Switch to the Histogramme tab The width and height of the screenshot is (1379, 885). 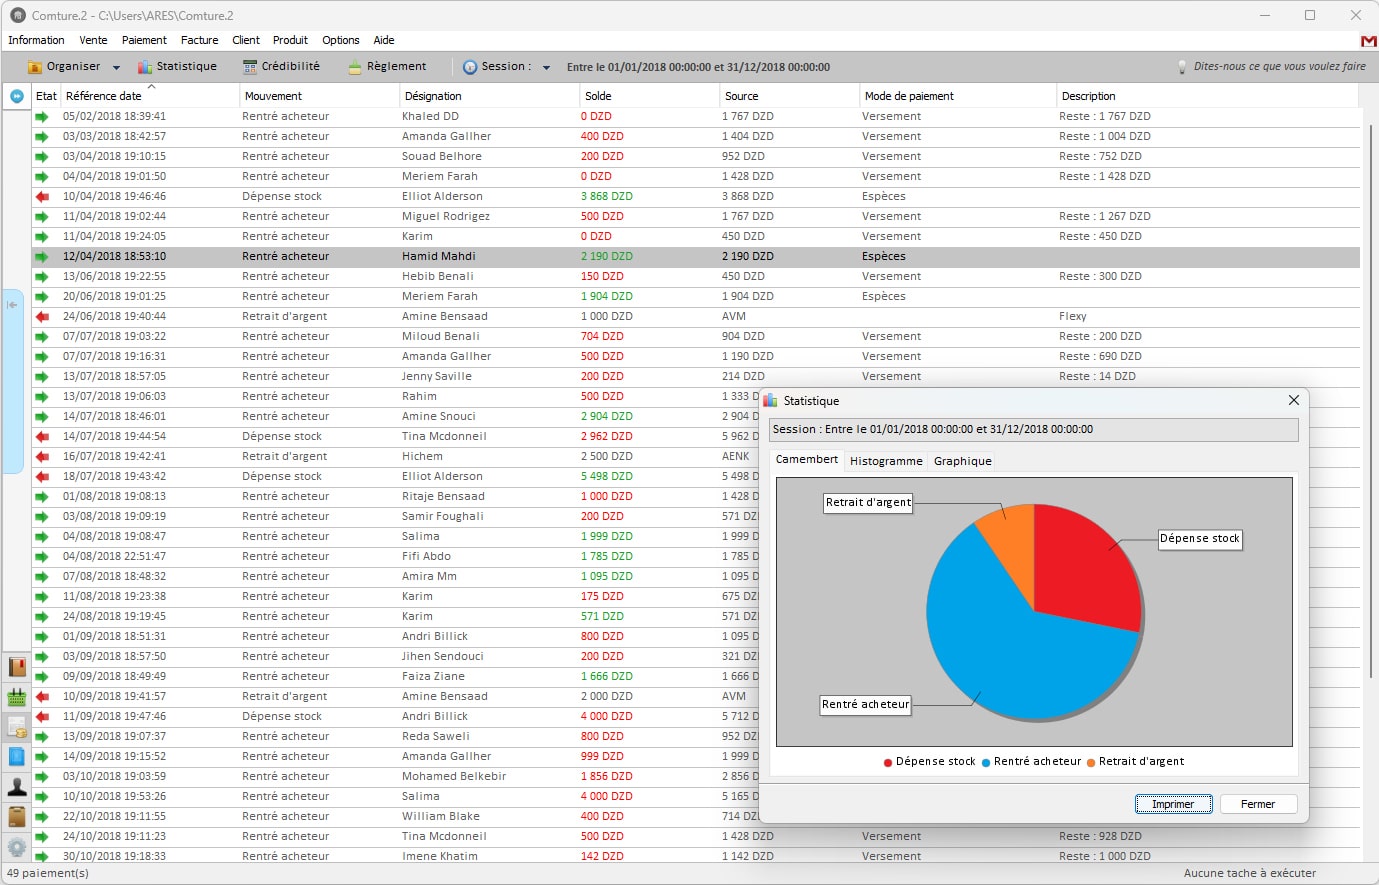(x=885, y=461)
